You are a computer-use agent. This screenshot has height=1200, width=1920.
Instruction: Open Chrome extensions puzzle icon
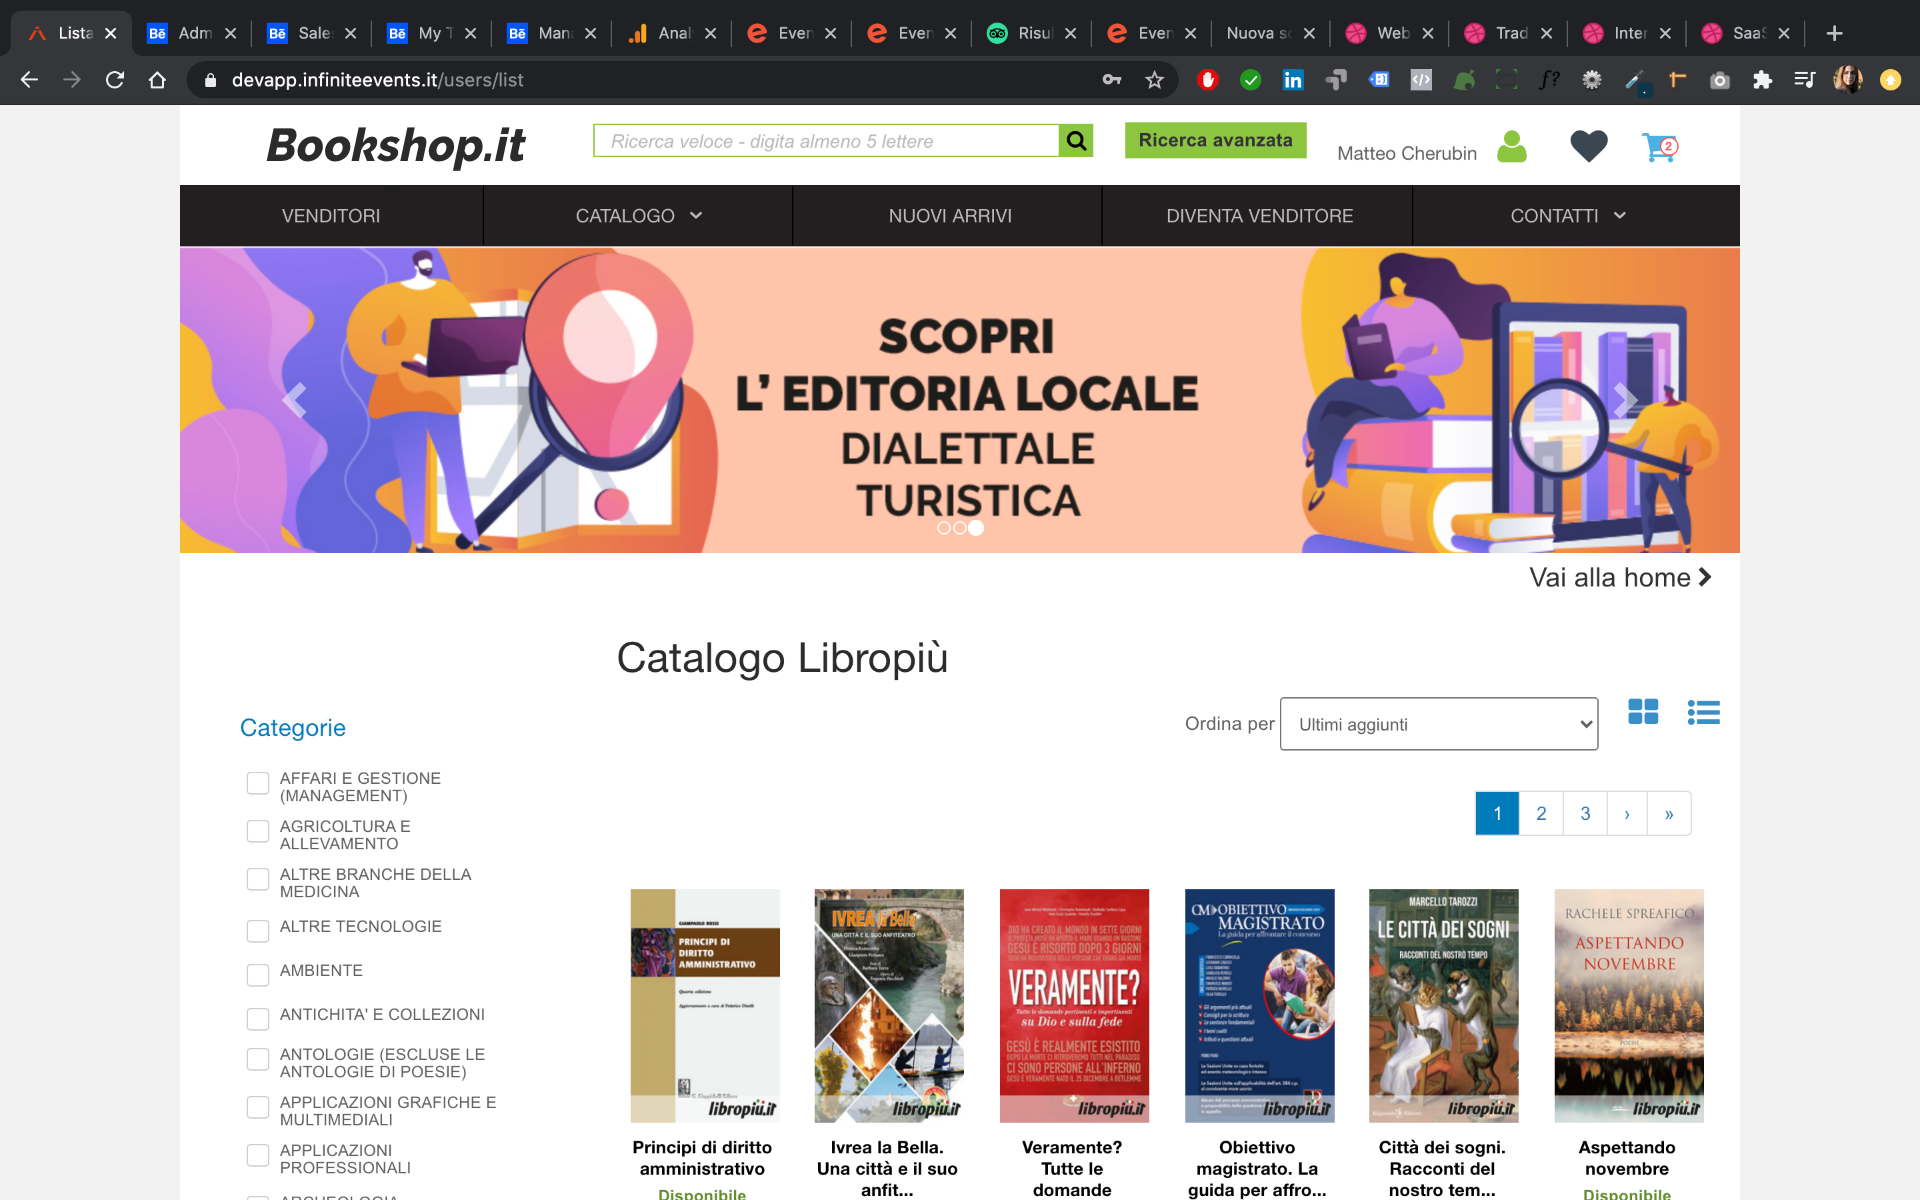pyautogui.click(x=1762, y=80)
